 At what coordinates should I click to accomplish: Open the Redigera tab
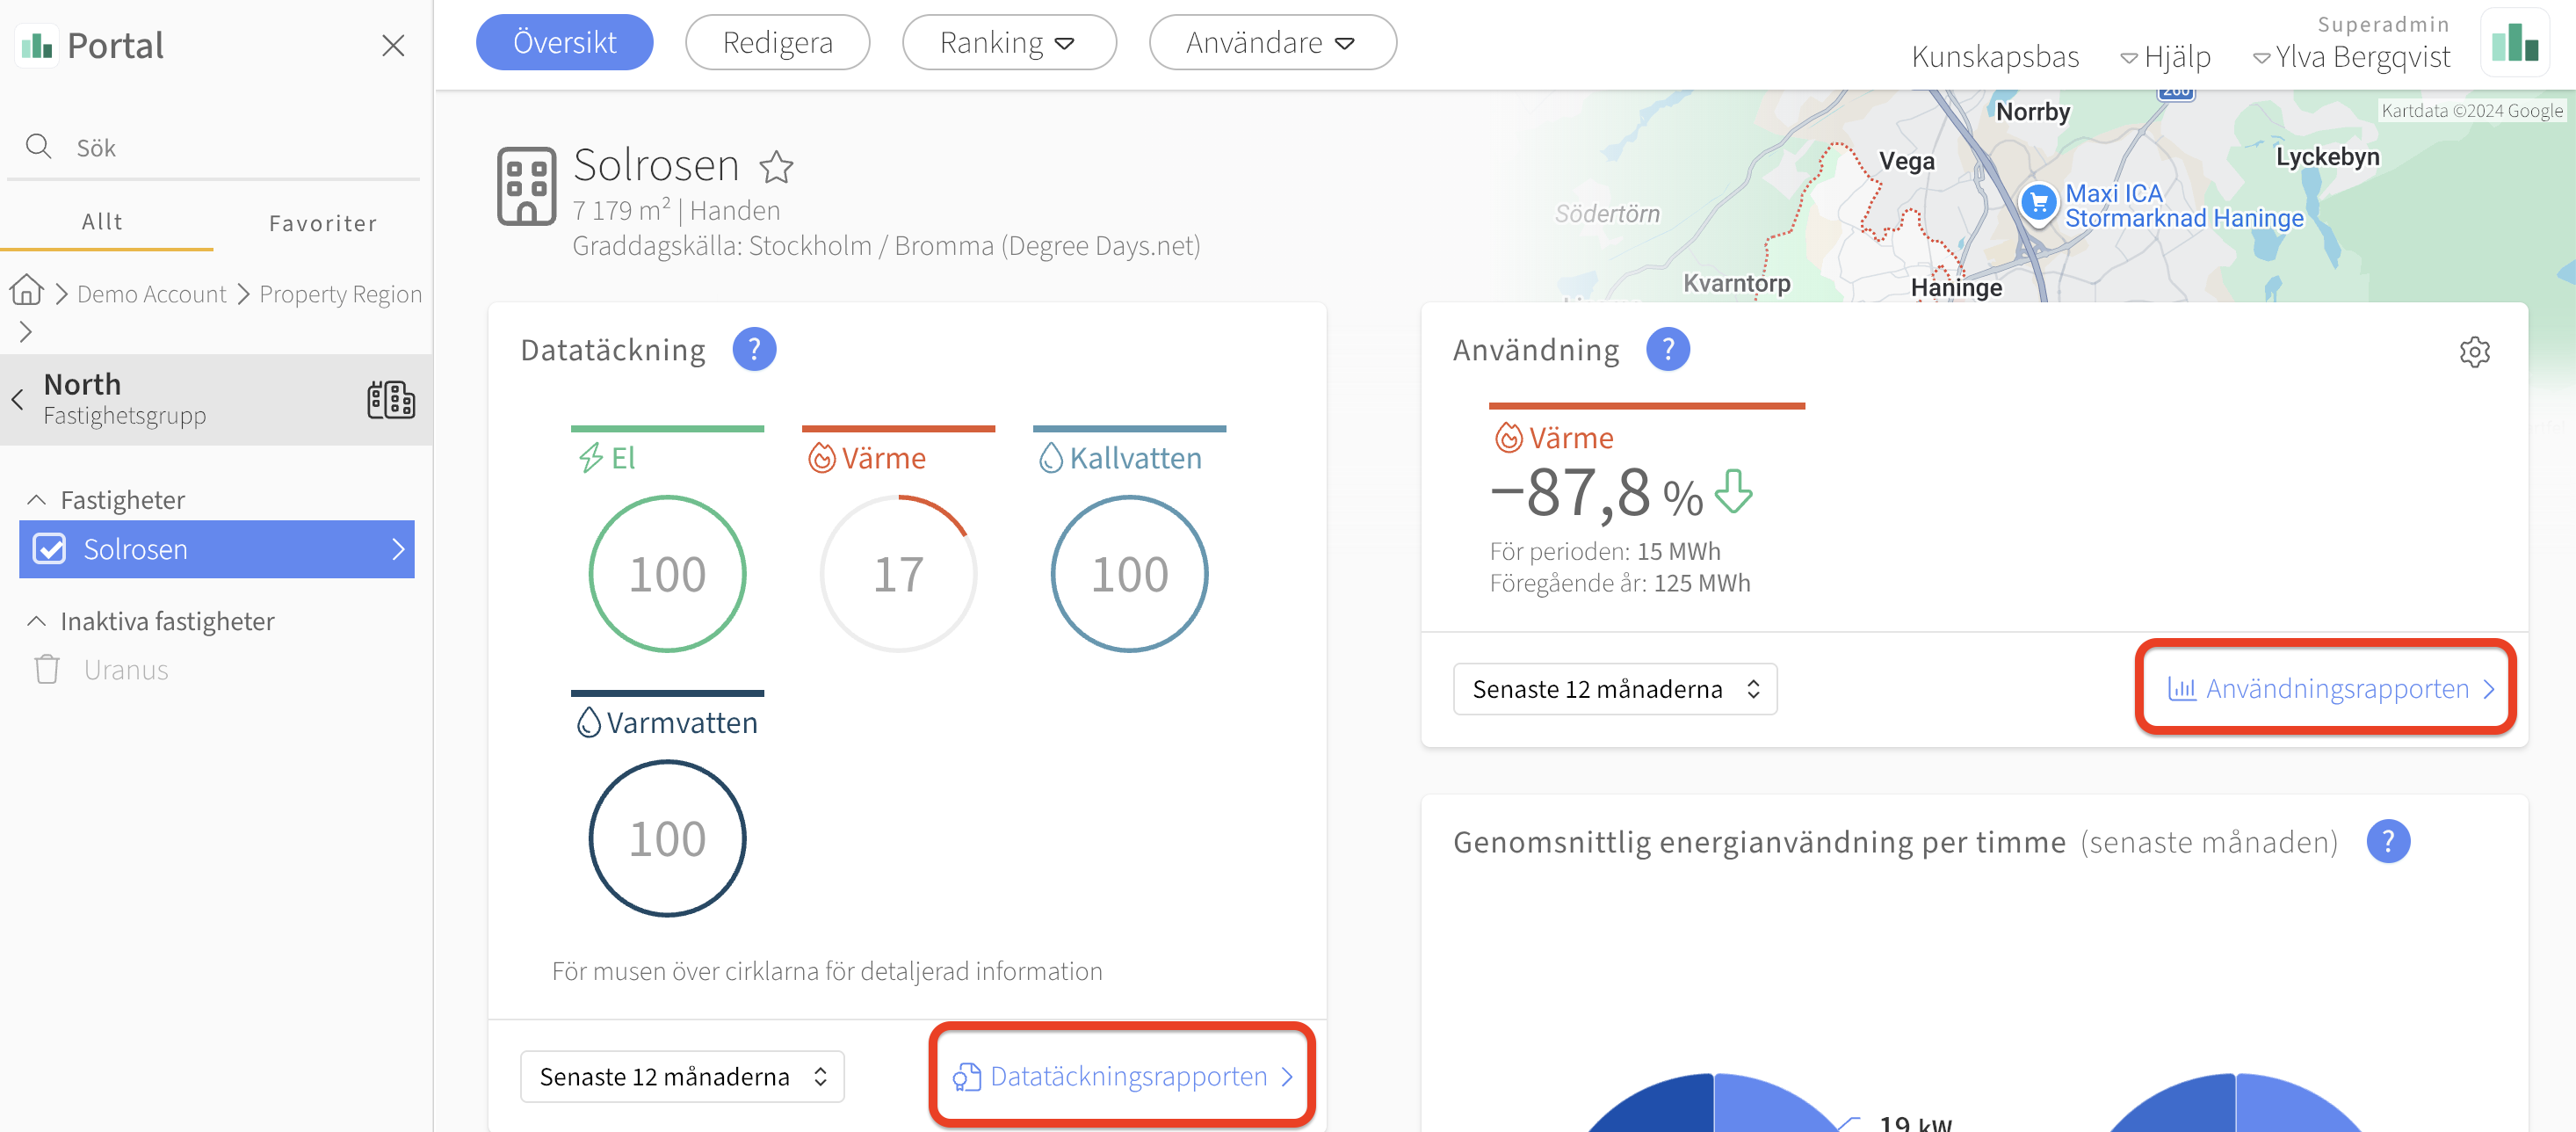(777, 42)
